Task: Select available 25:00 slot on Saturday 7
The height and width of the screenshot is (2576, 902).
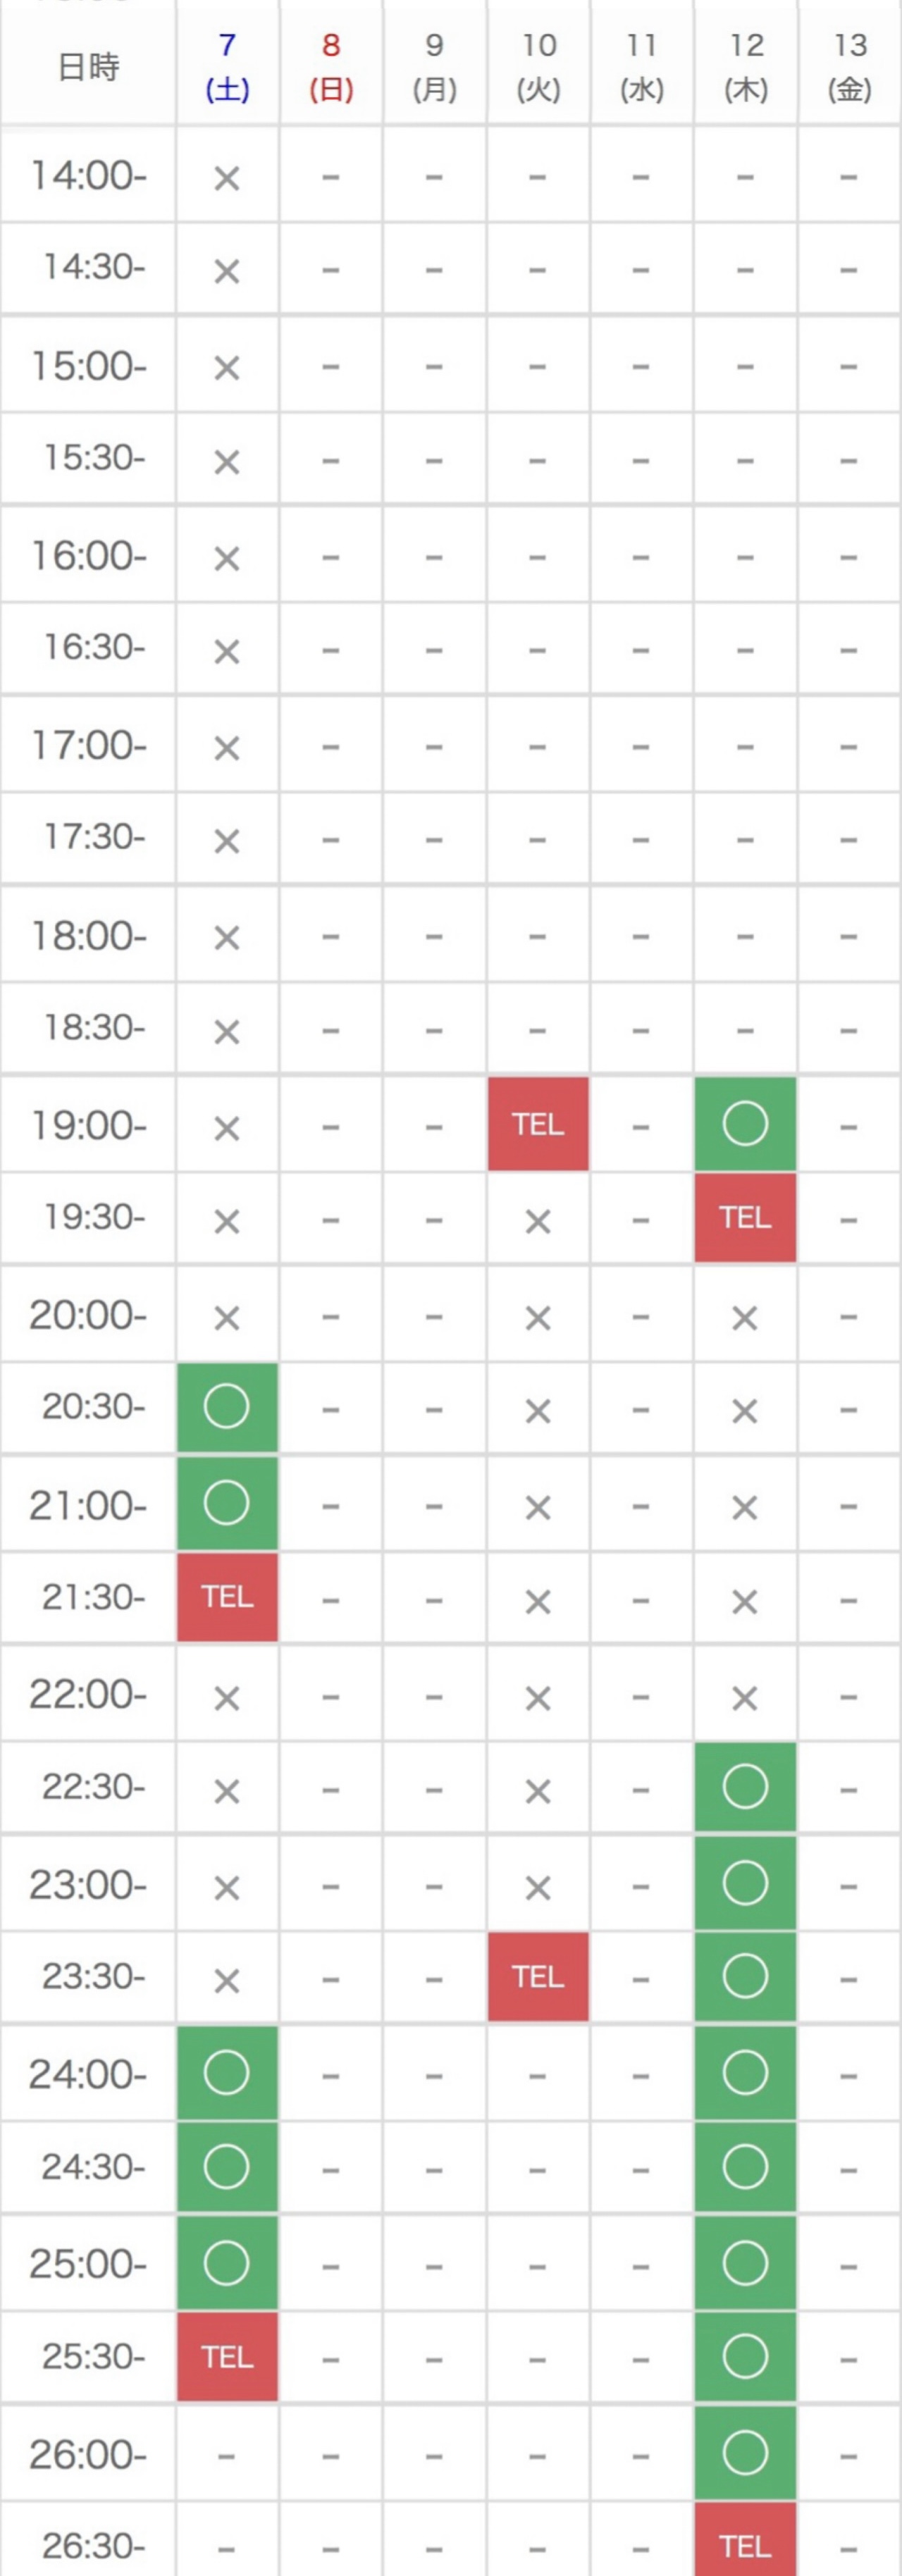Action: pos(227,2263)
